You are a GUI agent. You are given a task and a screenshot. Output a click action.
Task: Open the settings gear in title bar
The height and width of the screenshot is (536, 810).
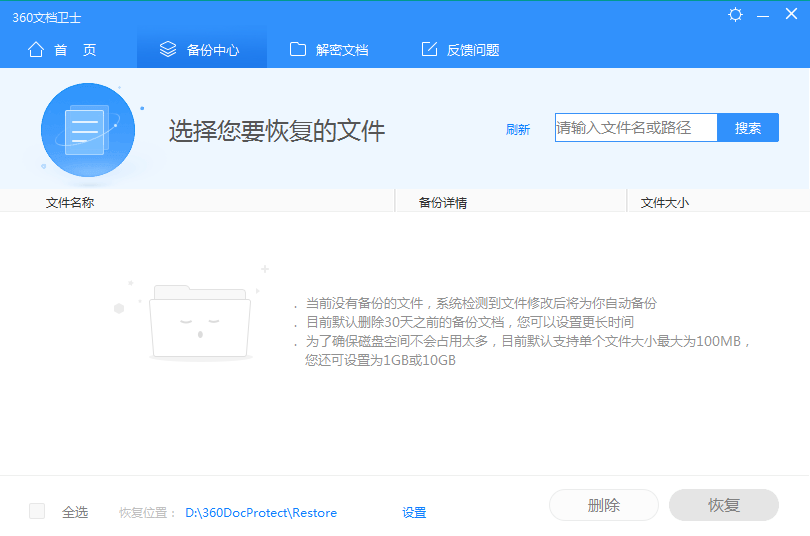pyautogui.click(x=736, y=14)
